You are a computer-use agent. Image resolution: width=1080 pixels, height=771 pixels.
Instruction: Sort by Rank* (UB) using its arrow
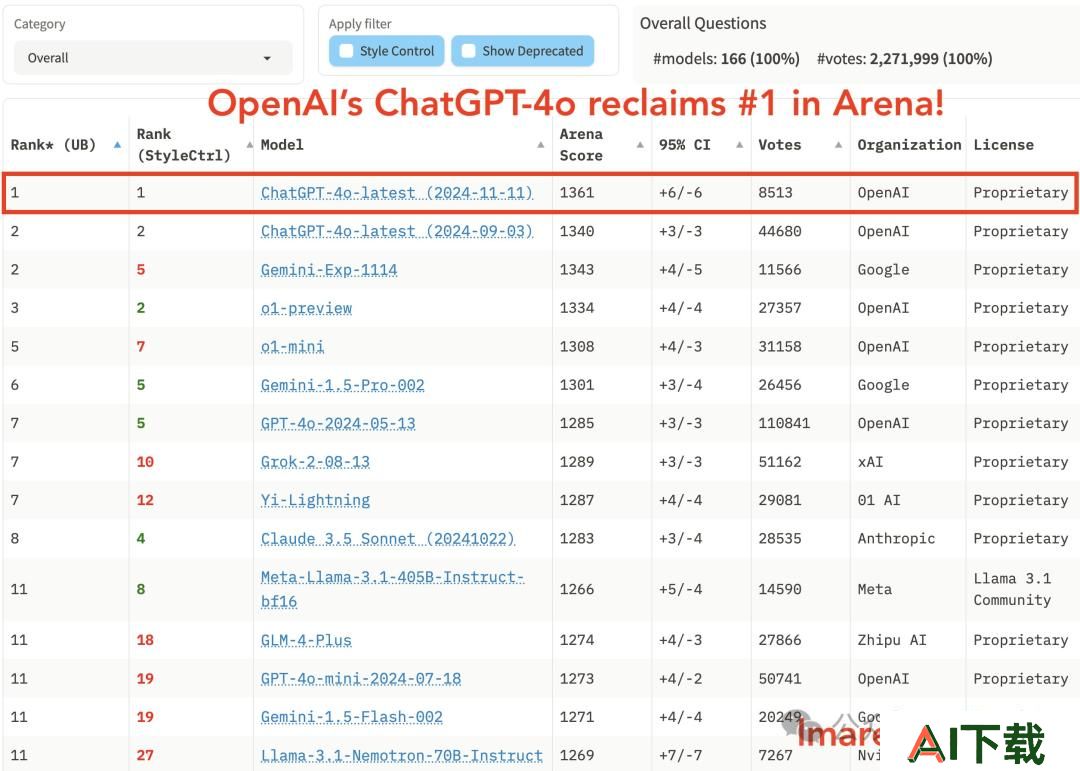pos(117,145)
